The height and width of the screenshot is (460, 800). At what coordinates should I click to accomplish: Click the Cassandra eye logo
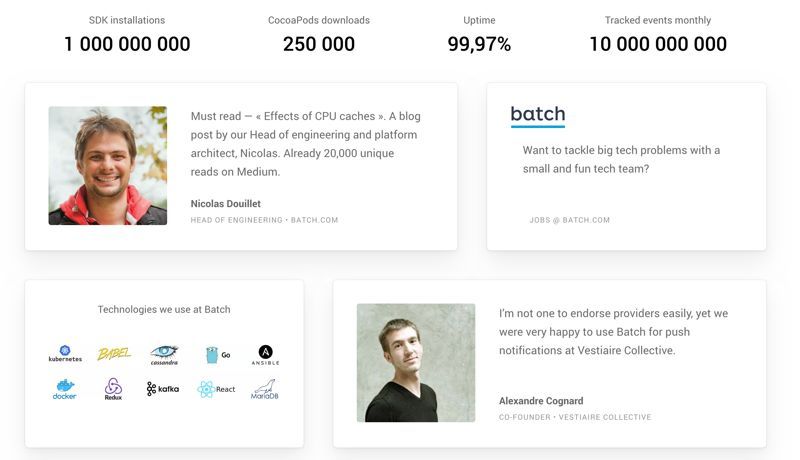tap(164, 354)
